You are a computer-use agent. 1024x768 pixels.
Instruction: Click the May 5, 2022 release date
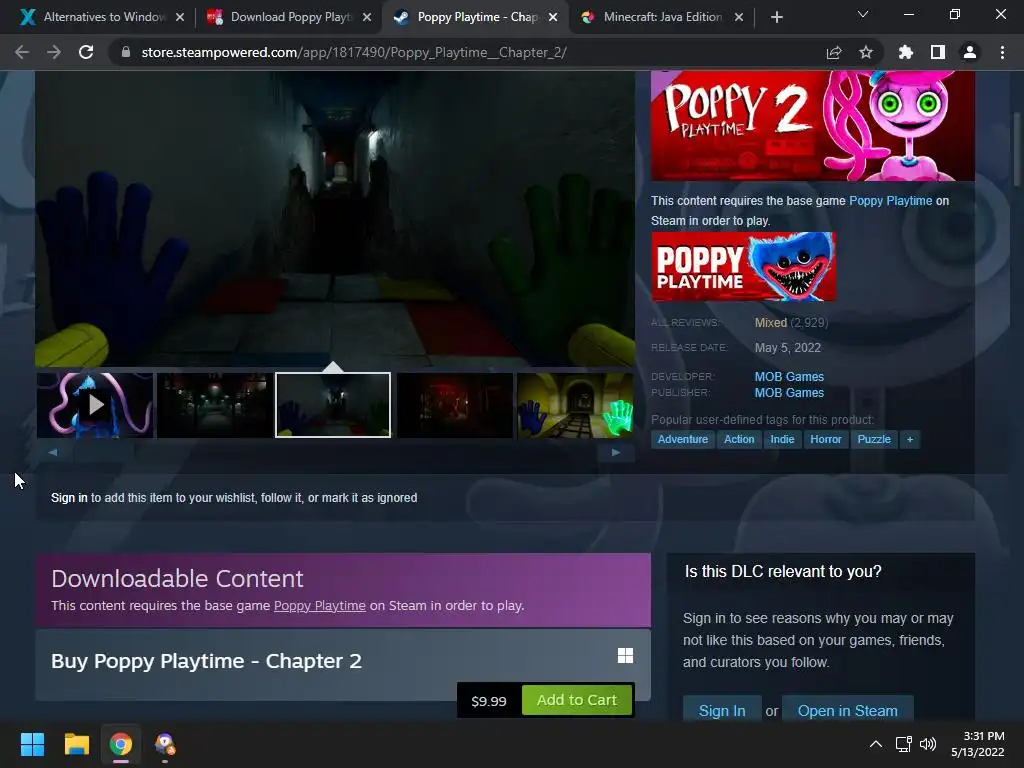pos(788,347)
